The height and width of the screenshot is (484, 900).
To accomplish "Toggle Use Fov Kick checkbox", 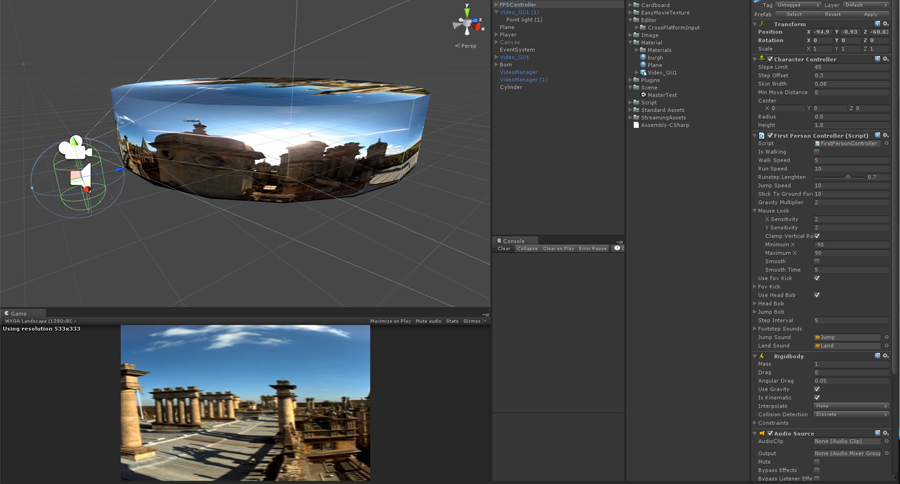I will click(817, 278).
